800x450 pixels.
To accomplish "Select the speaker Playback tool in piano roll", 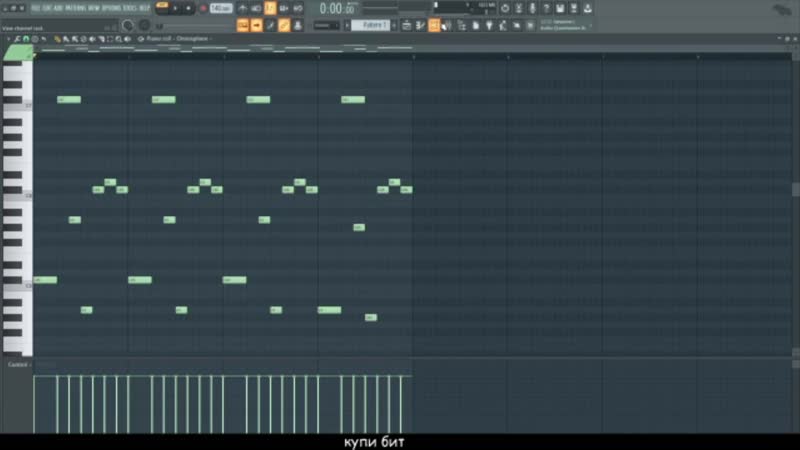I will [128, 39].
